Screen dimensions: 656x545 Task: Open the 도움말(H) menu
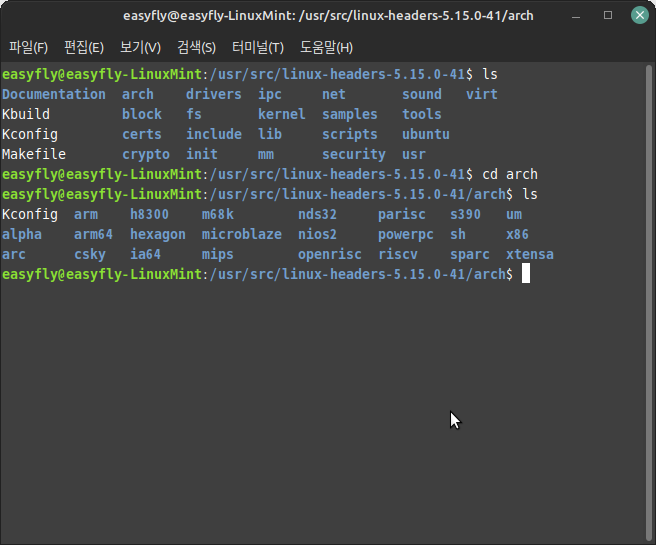click(326, 47)
